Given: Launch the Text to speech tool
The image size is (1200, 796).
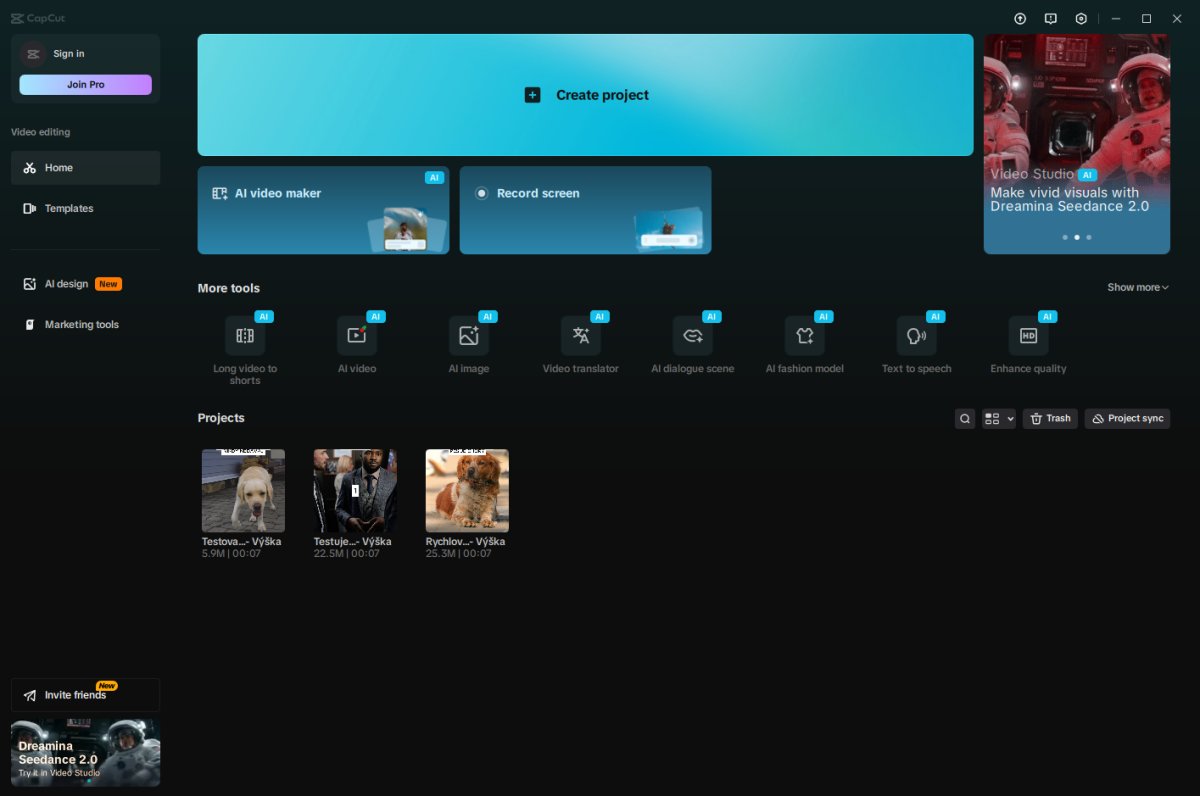Looking at the screenshot, I should pyautogui.click(x=917, y=336).
